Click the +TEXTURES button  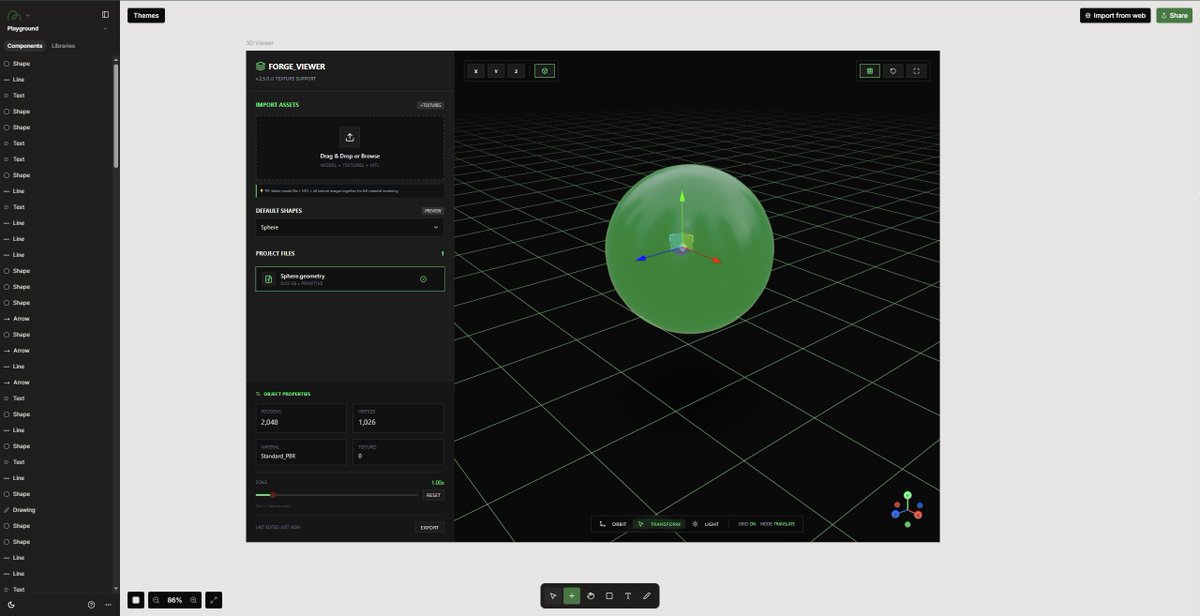tap(430, 105)
